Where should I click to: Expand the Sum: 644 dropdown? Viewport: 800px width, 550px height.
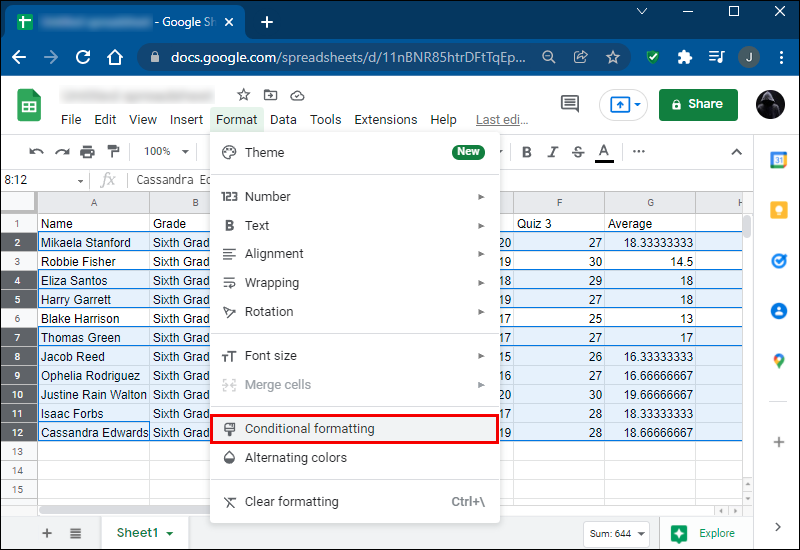tap(616, 534)
